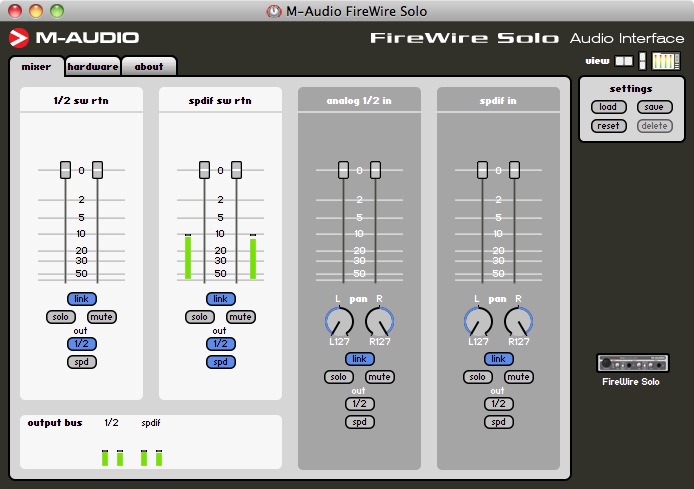This screenshot has width=694, height=489.
Task: Click the R127 pan knob of spdif in
Action: [518, 322]
